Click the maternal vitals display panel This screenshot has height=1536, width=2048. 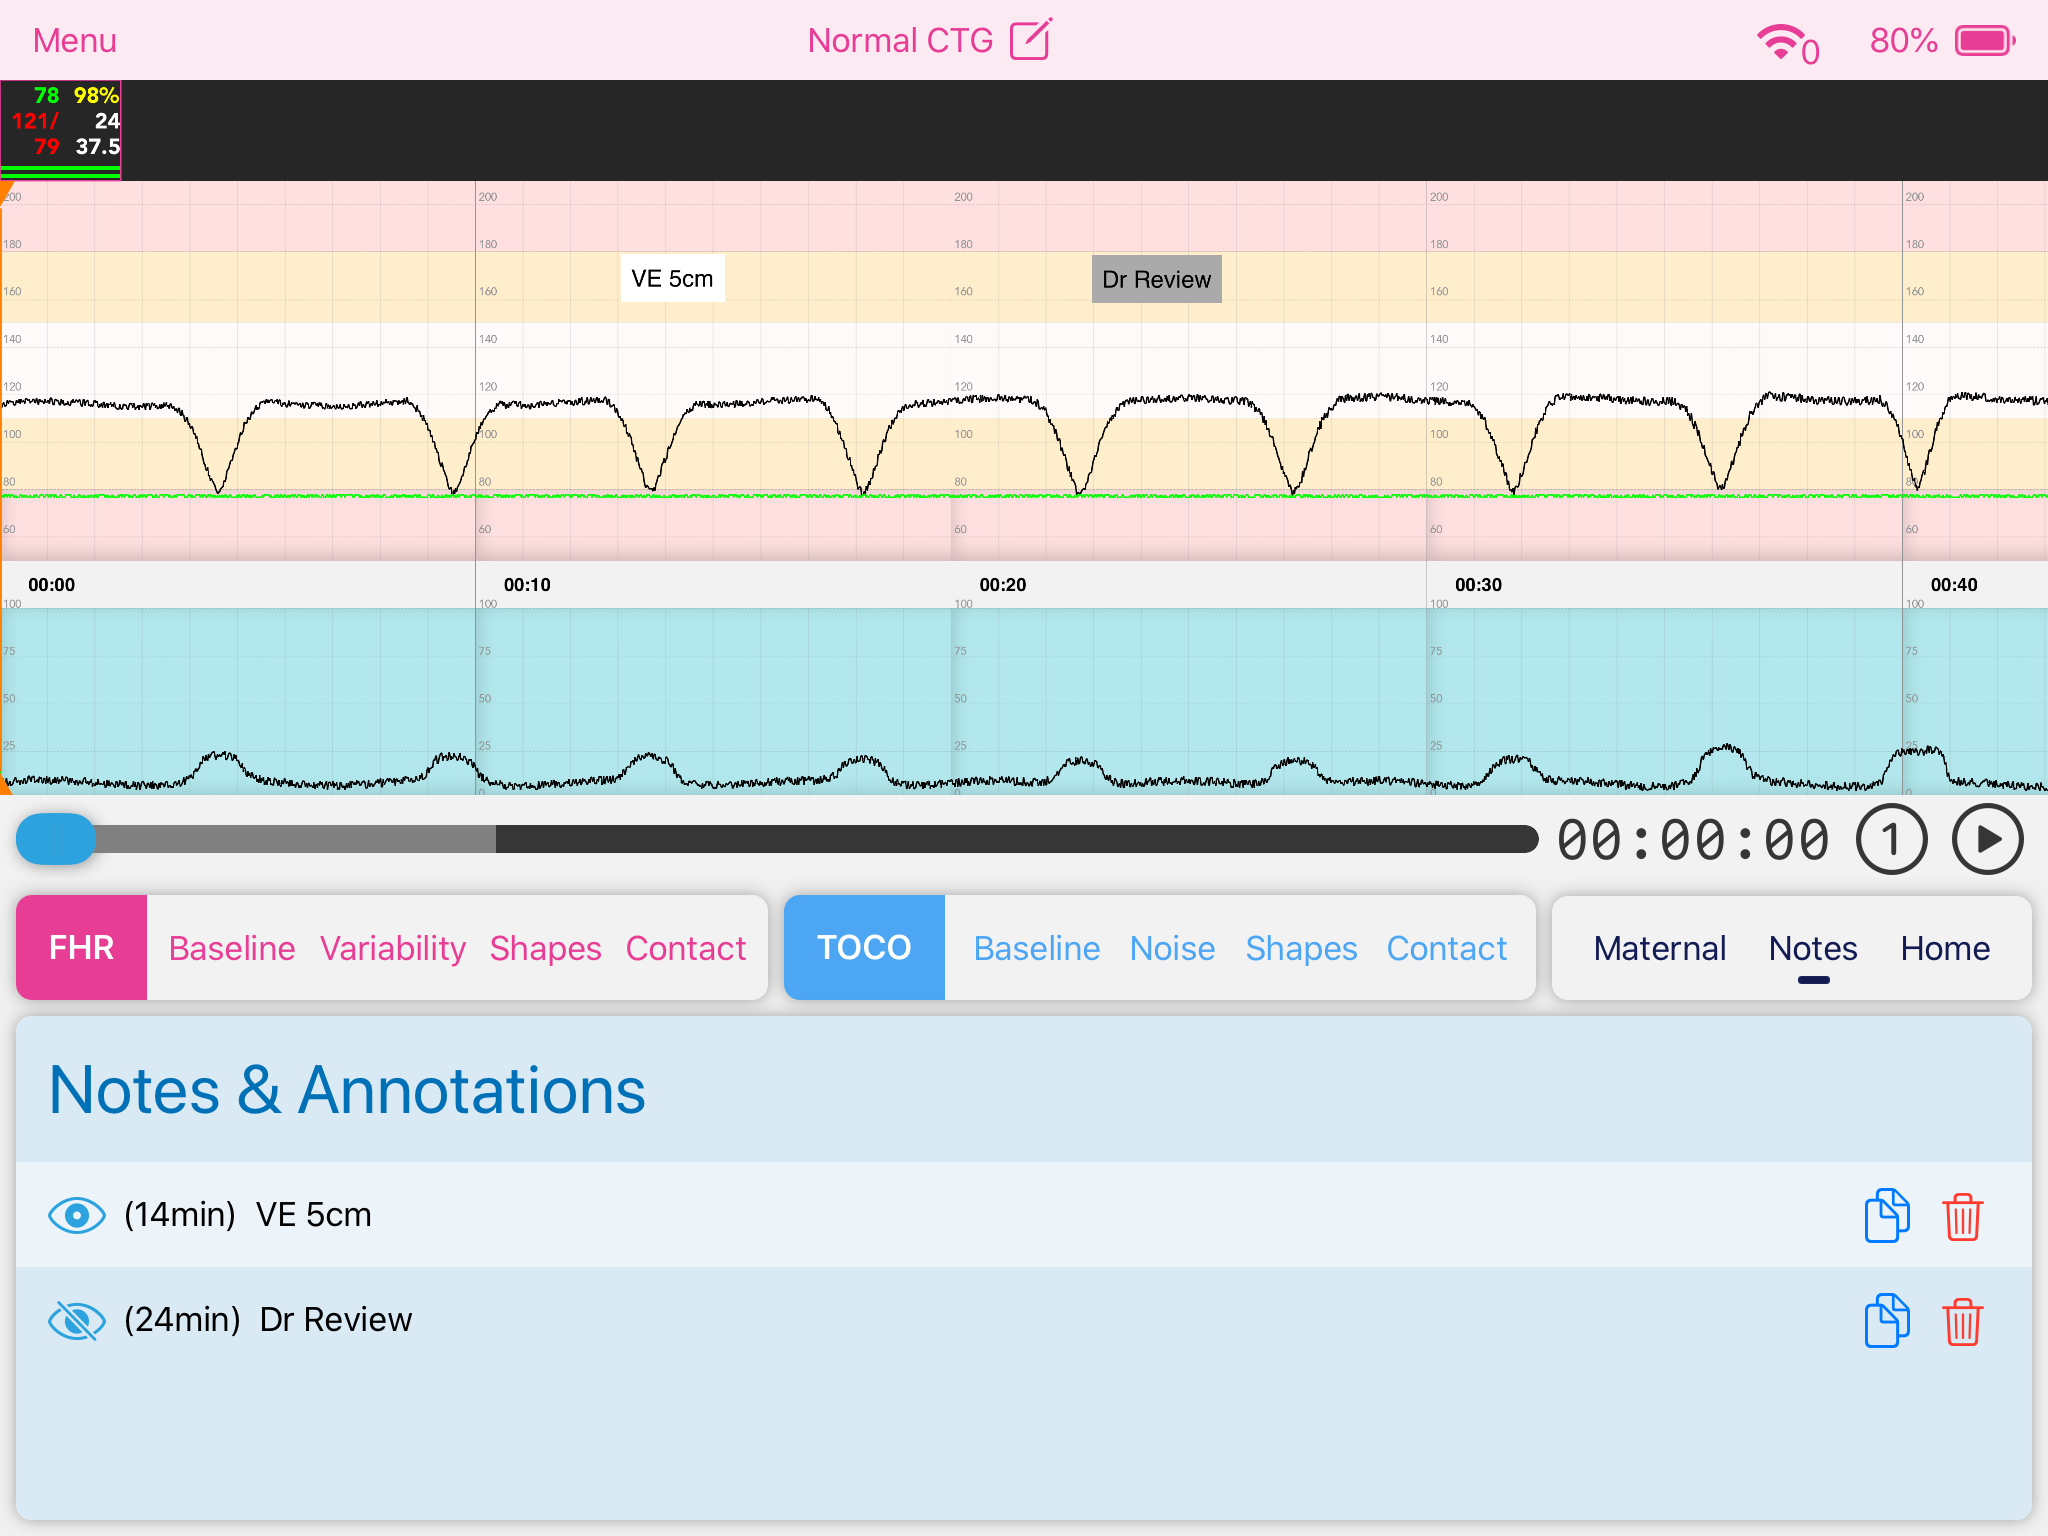pyautogui.click(x=61, y=130)
